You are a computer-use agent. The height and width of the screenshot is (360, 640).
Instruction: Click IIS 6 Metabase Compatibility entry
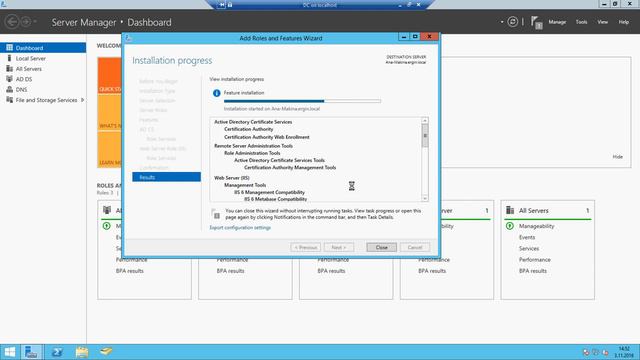coord(276,199)
